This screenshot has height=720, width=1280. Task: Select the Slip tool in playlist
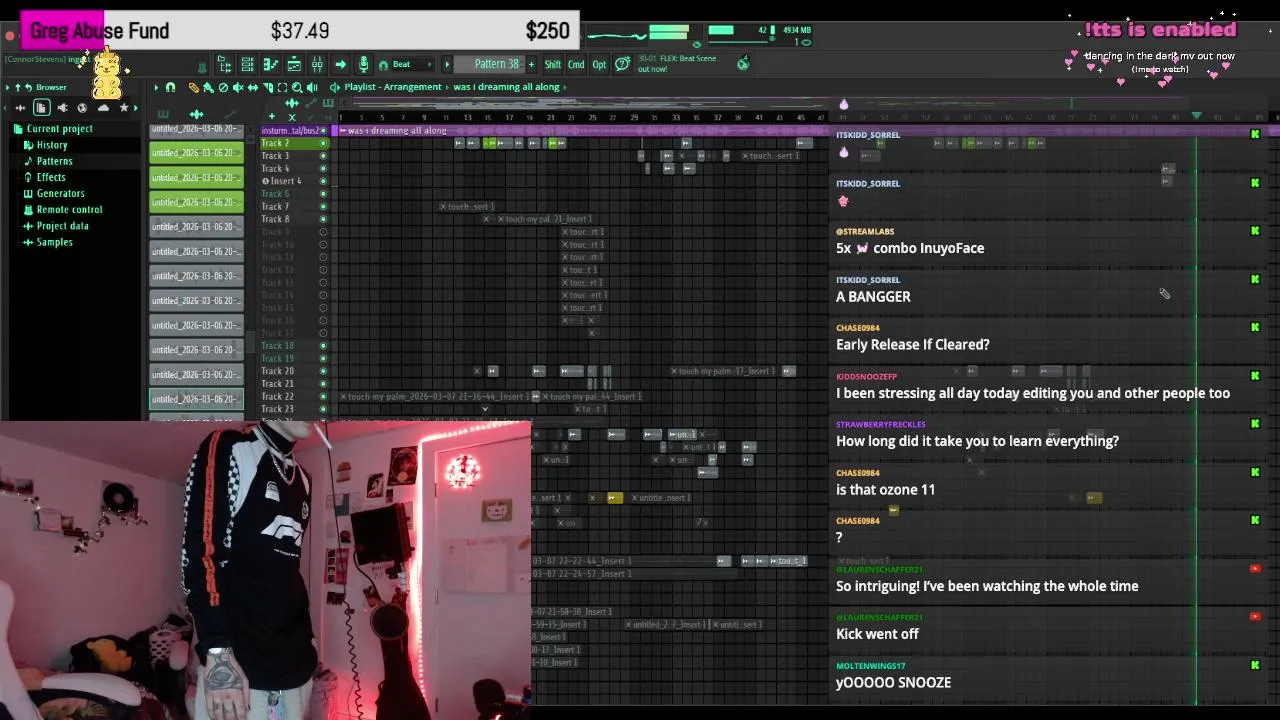(x=253, y=87)
